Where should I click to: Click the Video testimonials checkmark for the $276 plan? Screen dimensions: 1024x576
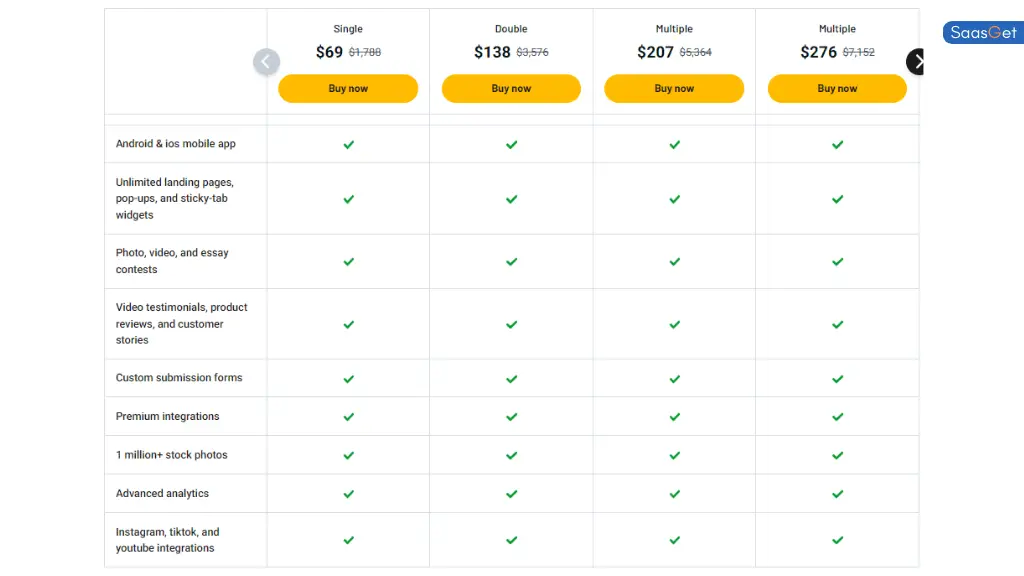tap(837, 325)
